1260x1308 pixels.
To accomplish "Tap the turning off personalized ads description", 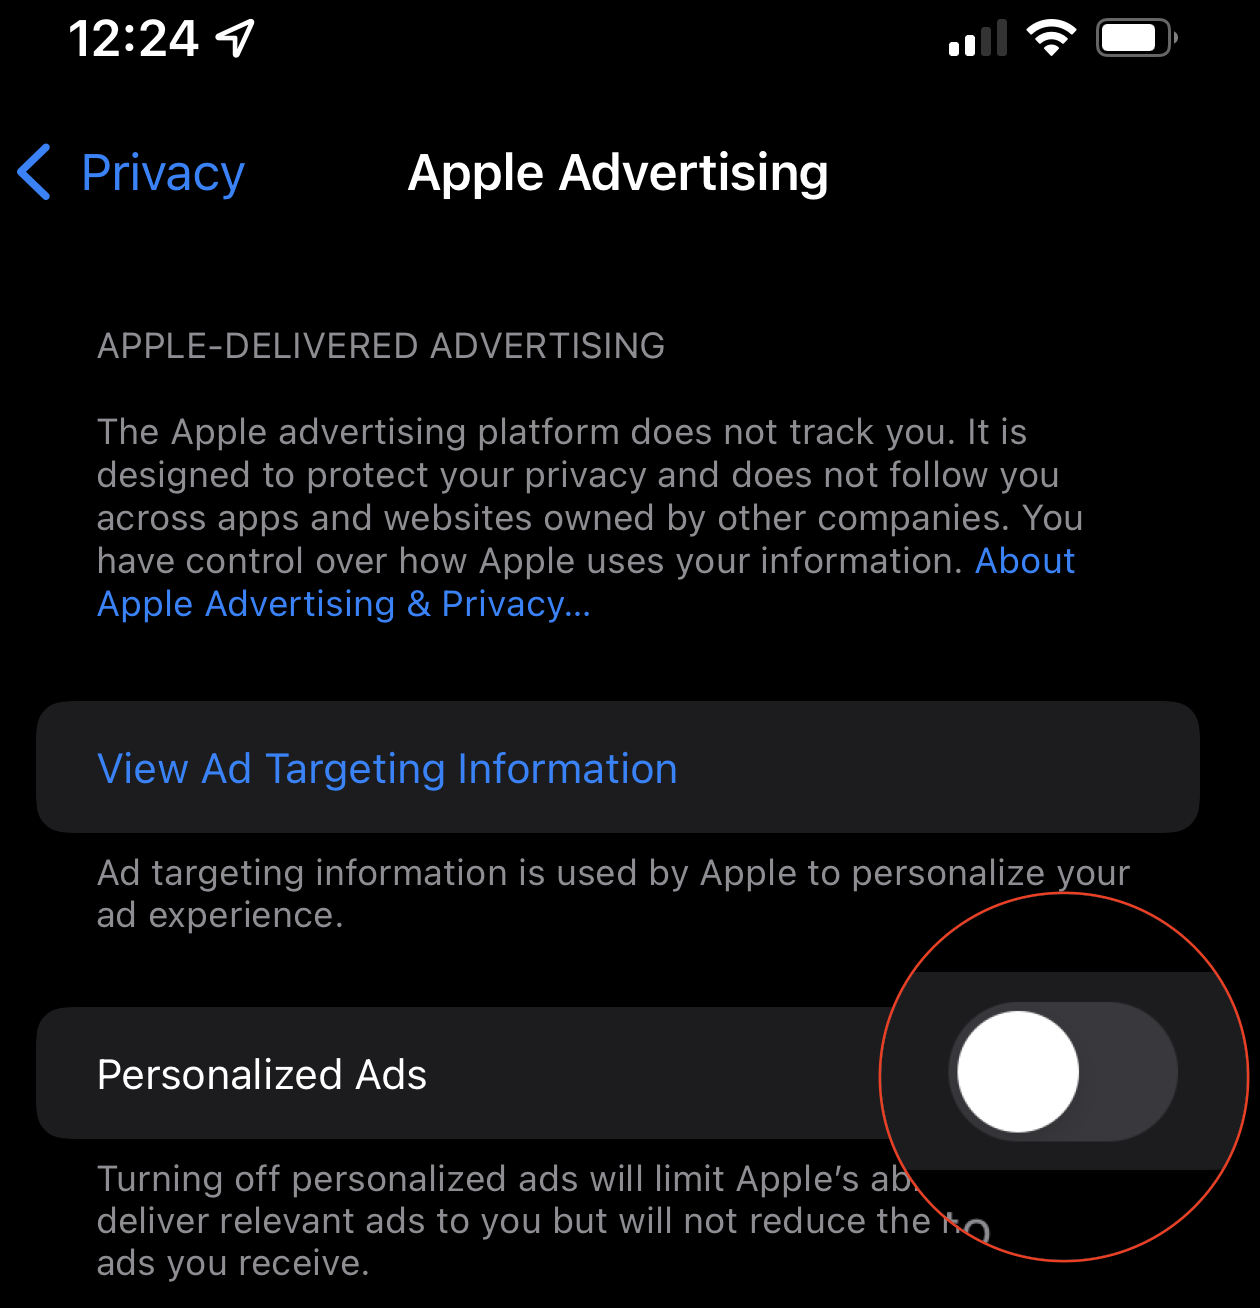I will (x=540, y=1221).
